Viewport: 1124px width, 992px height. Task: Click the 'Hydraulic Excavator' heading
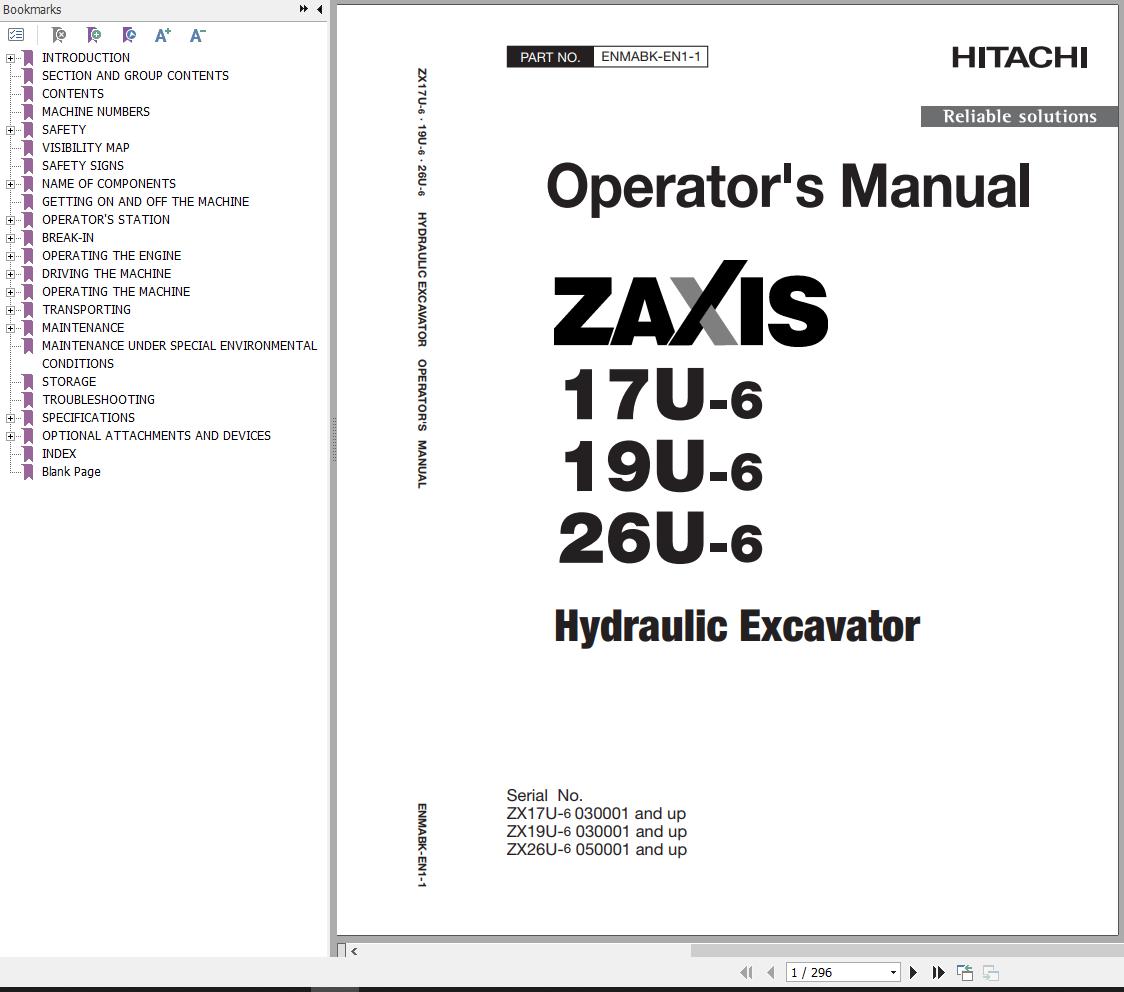point(737,626)
